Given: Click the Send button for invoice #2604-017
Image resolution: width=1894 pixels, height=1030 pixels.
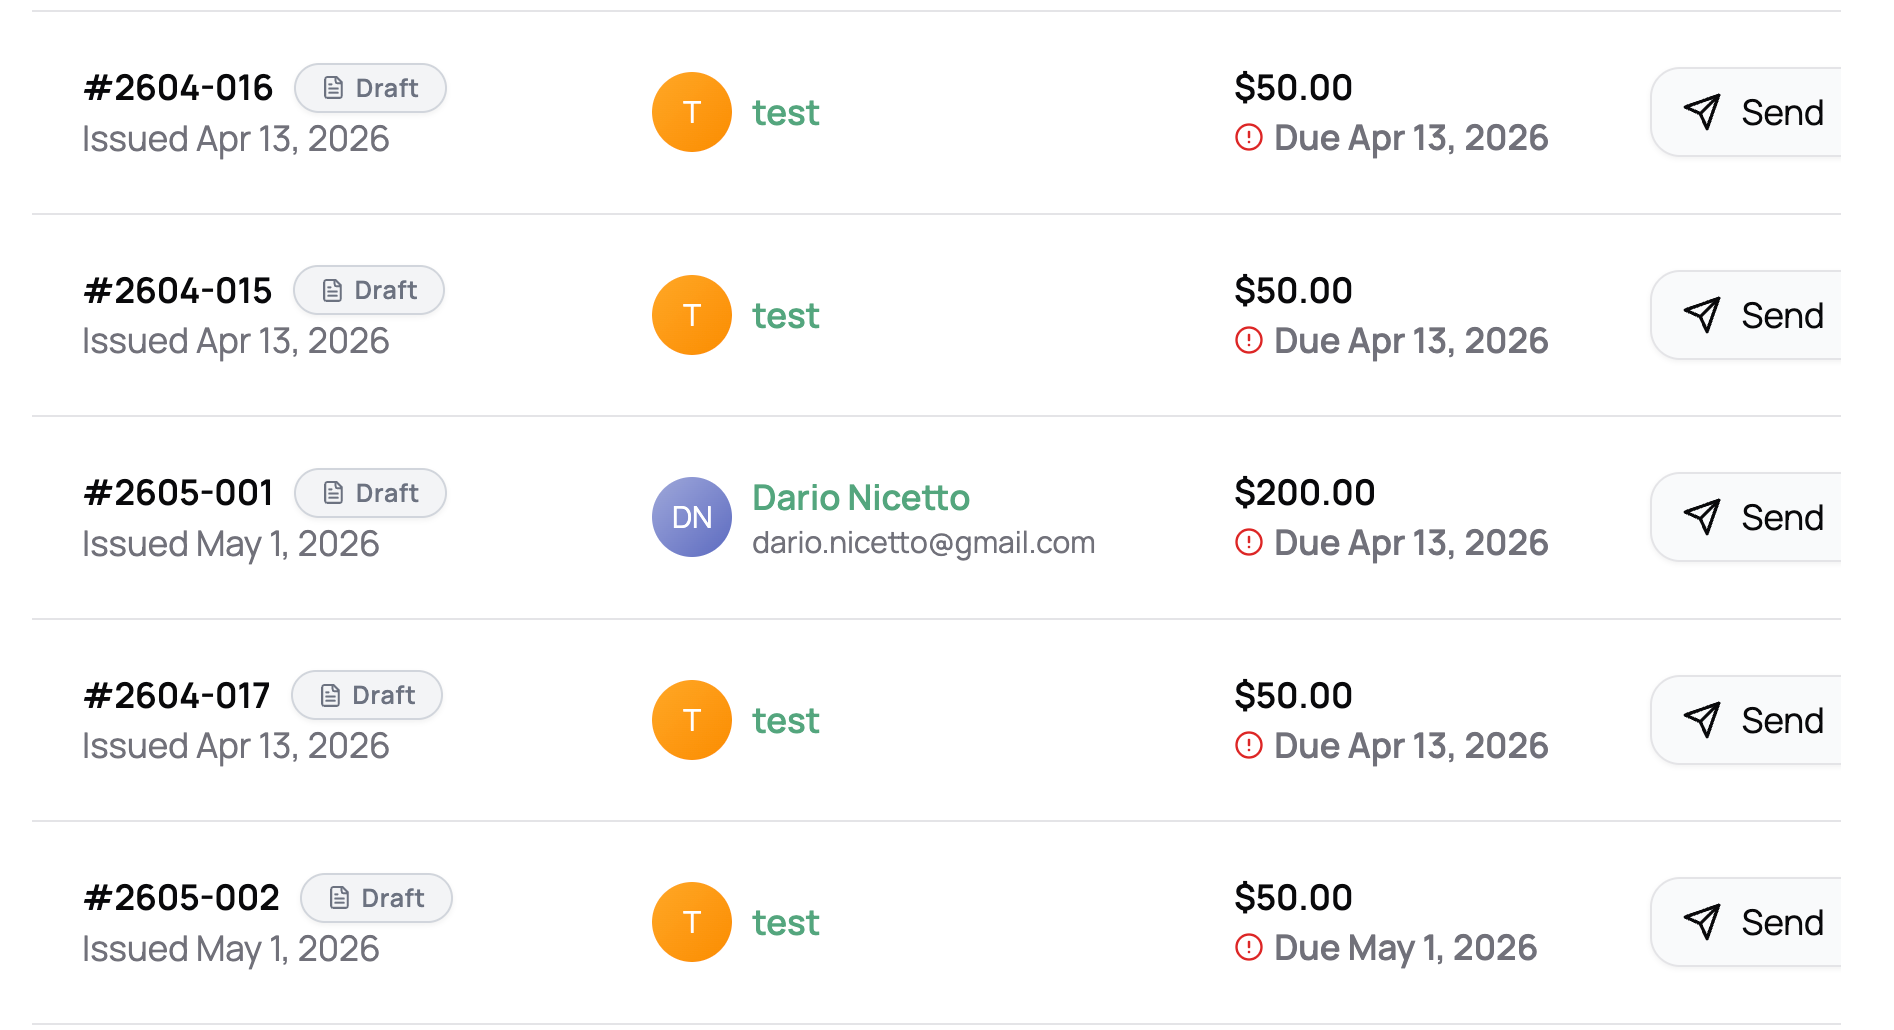Looking at the screenshot, I should (1747, 720).
